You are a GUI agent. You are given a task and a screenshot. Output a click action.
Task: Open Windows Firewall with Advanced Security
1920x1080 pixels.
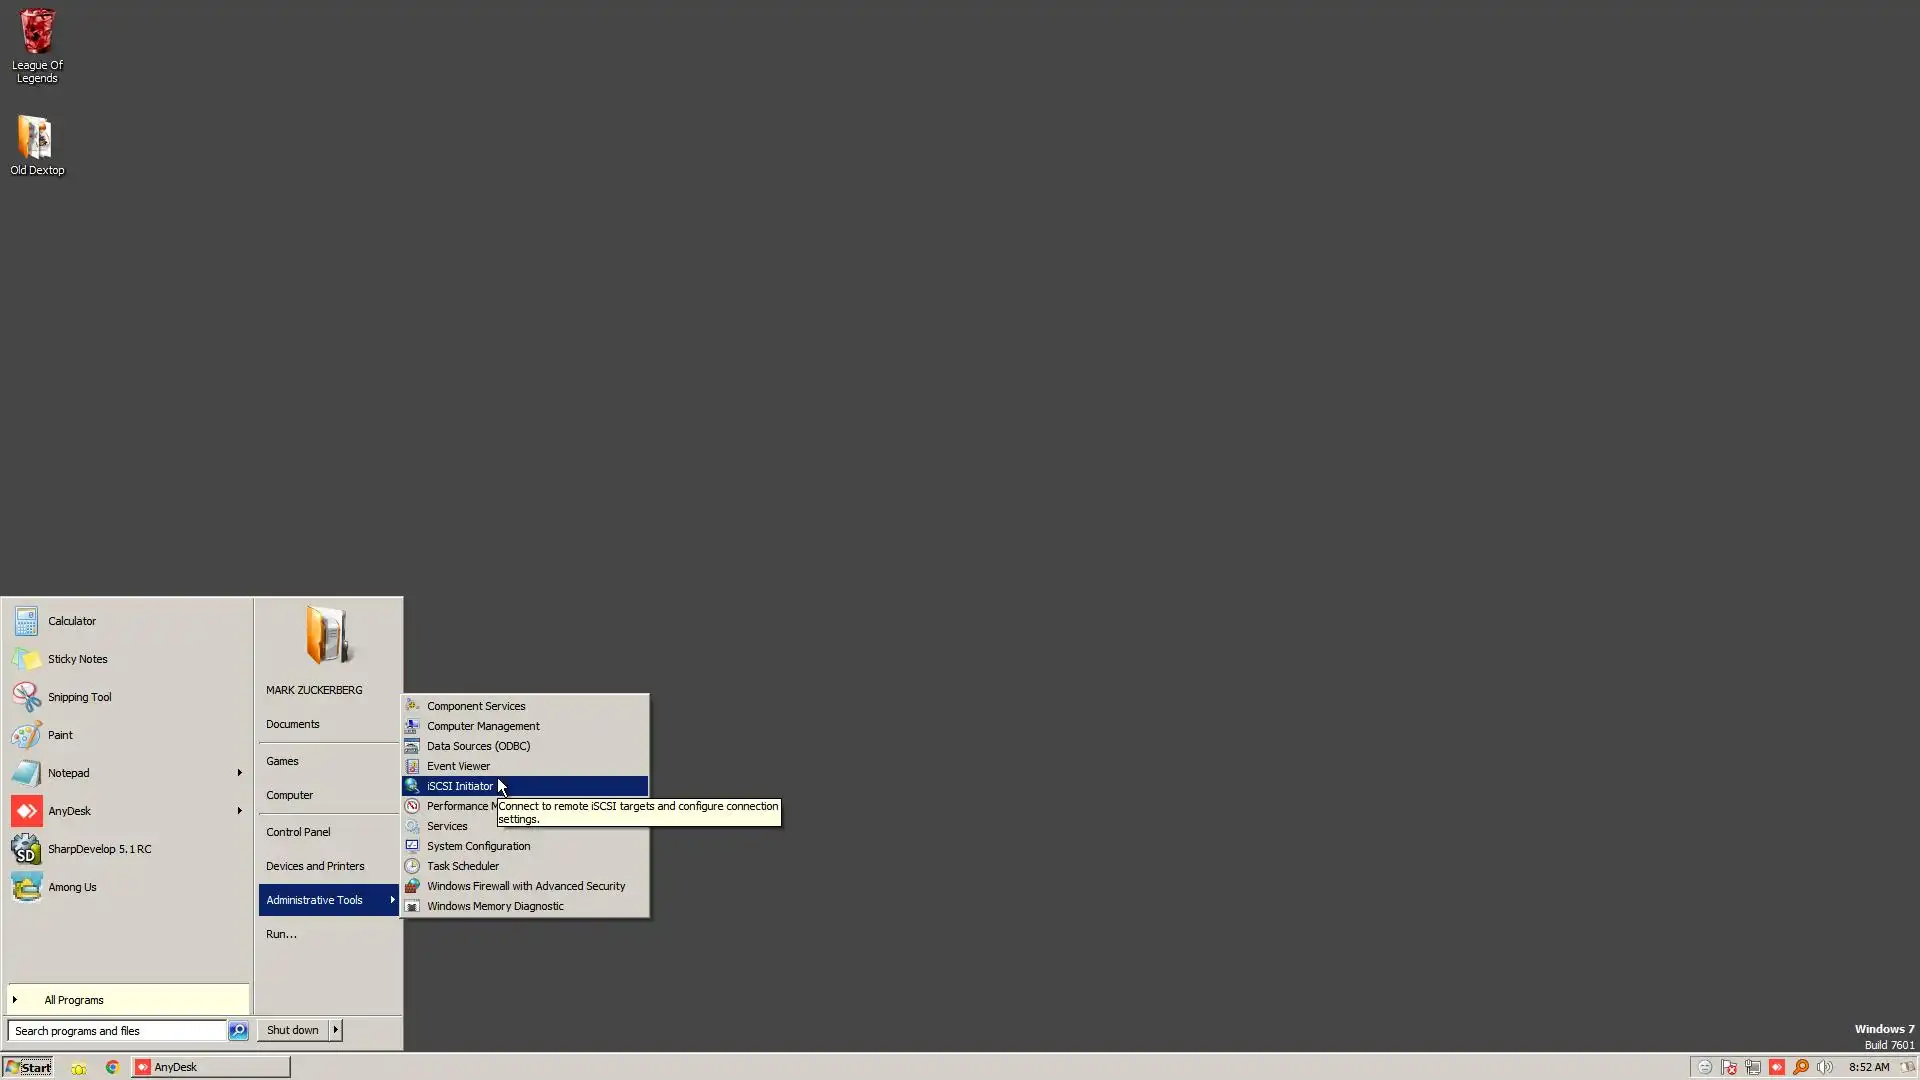click(525, 886)
